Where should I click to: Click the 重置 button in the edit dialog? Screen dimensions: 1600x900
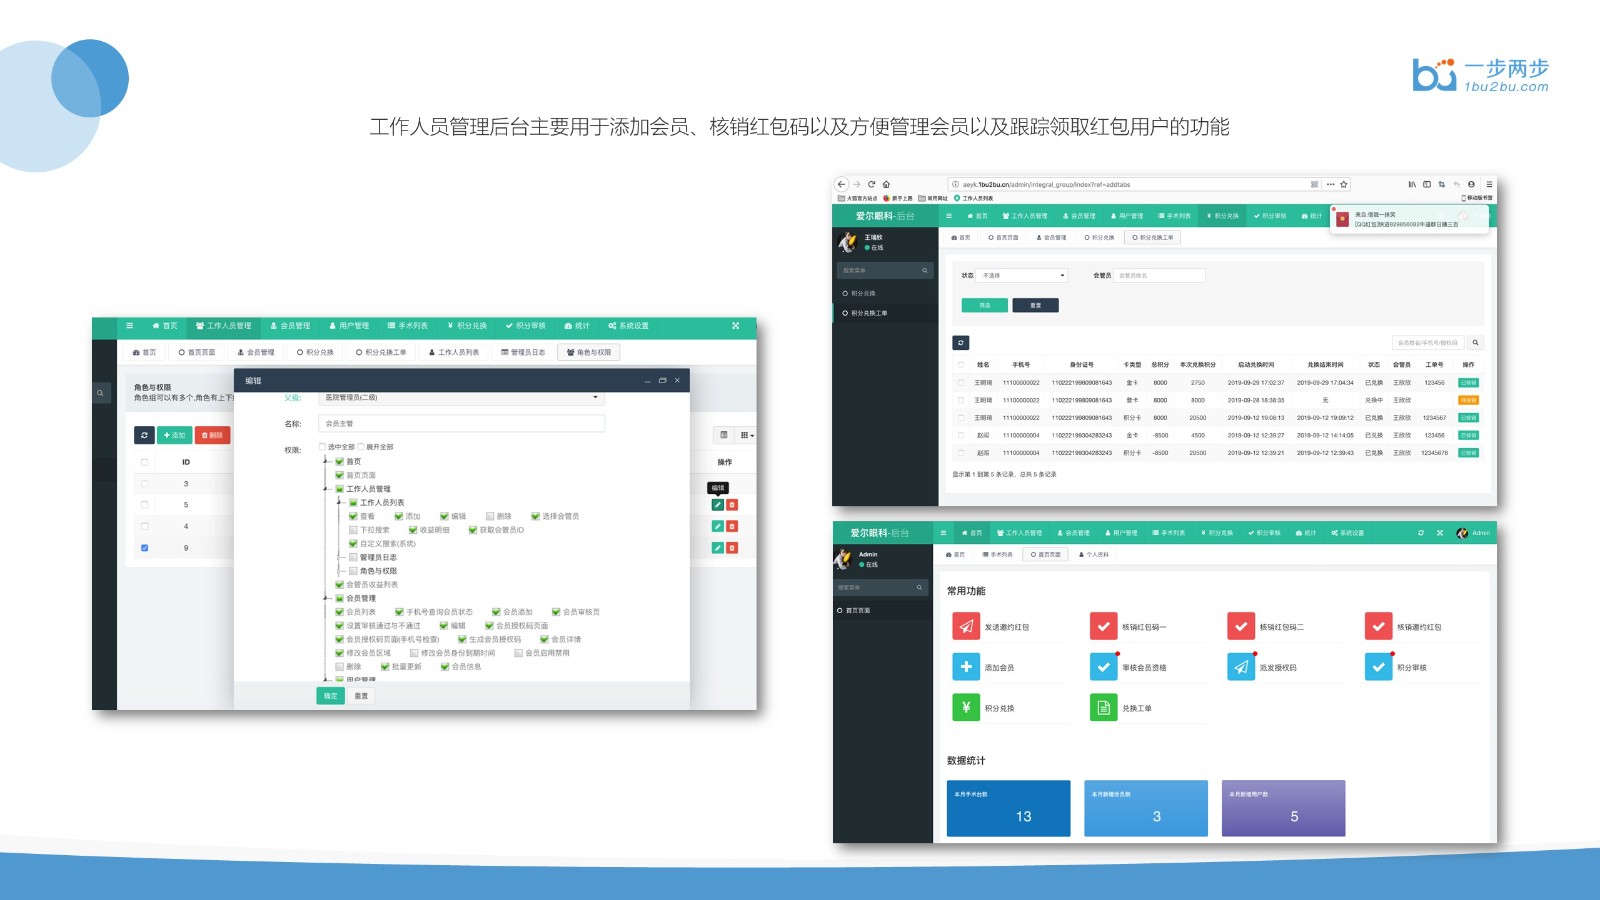(x=361, y=696)
